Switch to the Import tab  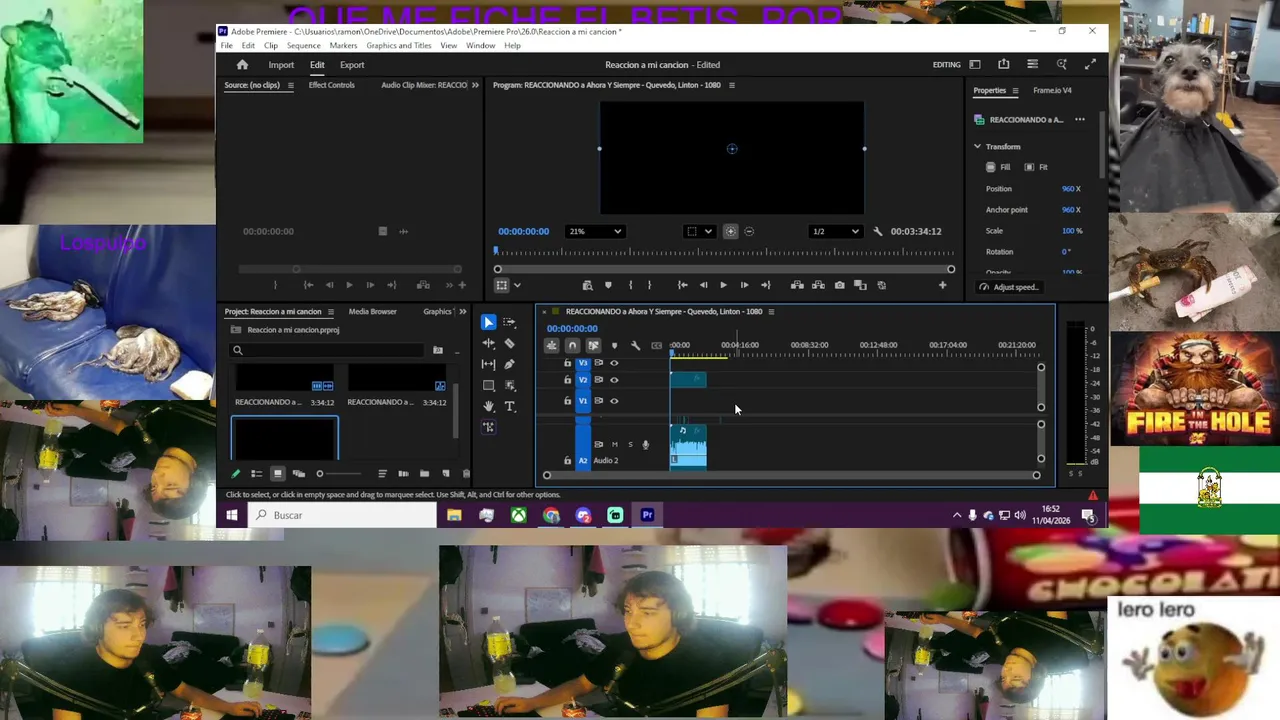(281, 64)
